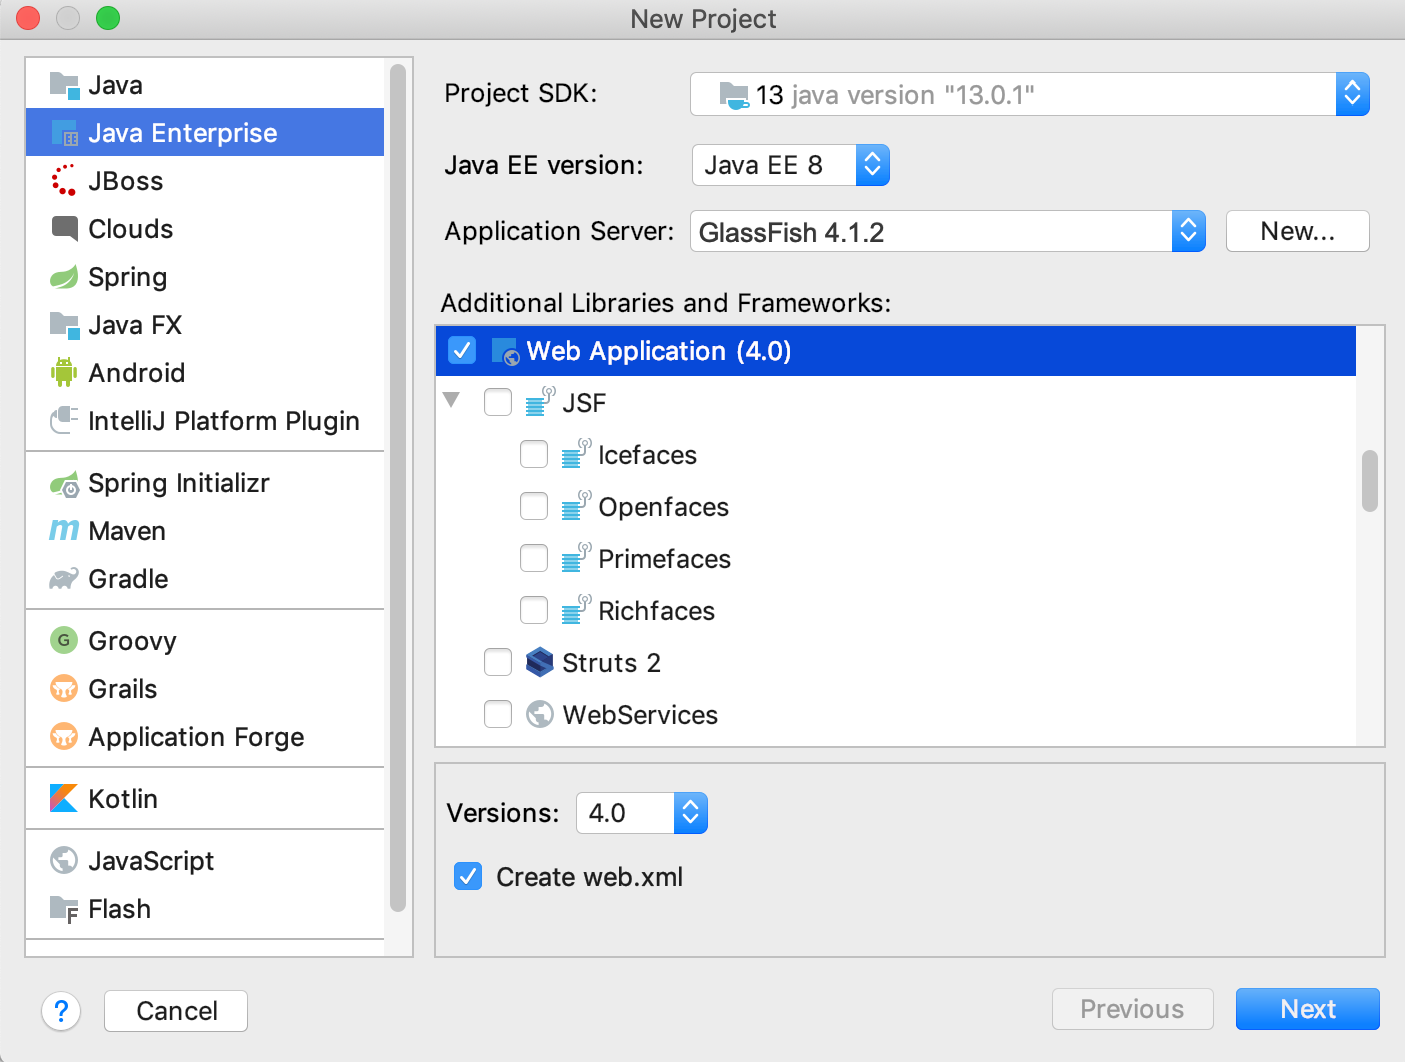Check the WebServices checkbox
1405x1062 pixels.
(x=498, y=714)
